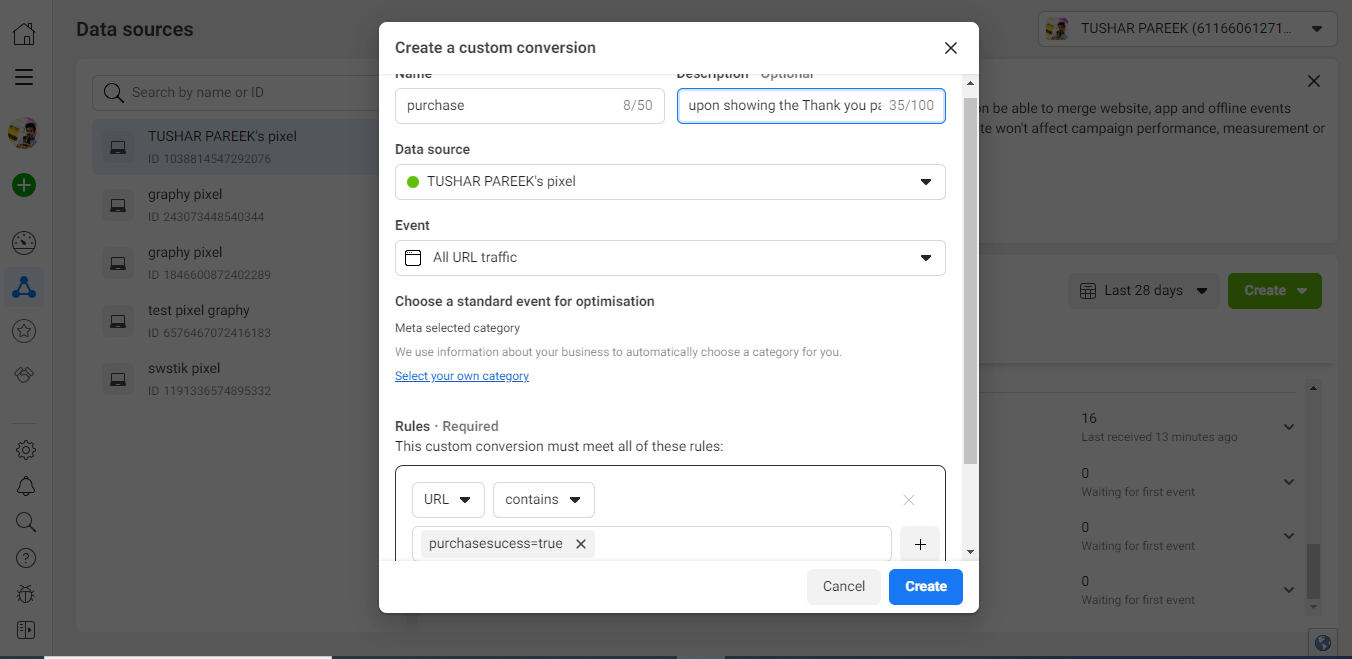1352x659 pixels.
Task: Select graphy pixel ID 243073448540344
Action: click(x=205, y=204)
